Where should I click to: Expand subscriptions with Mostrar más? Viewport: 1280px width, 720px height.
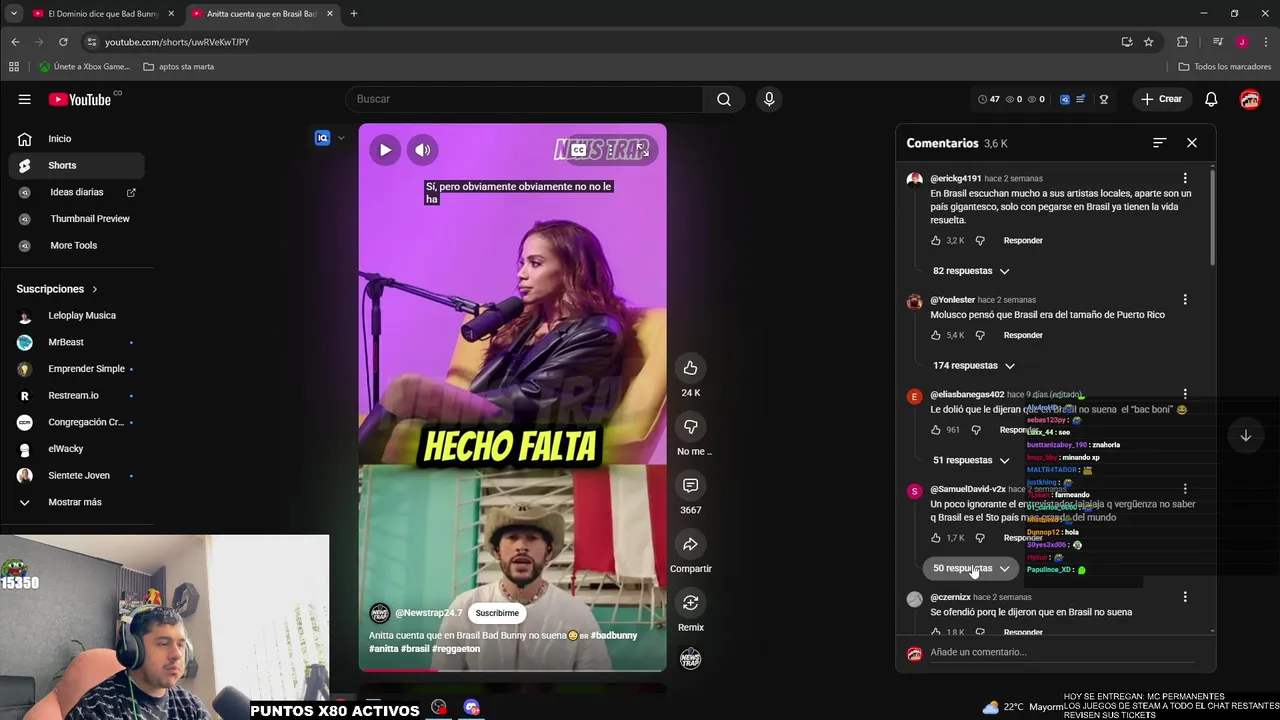[76, 502]
